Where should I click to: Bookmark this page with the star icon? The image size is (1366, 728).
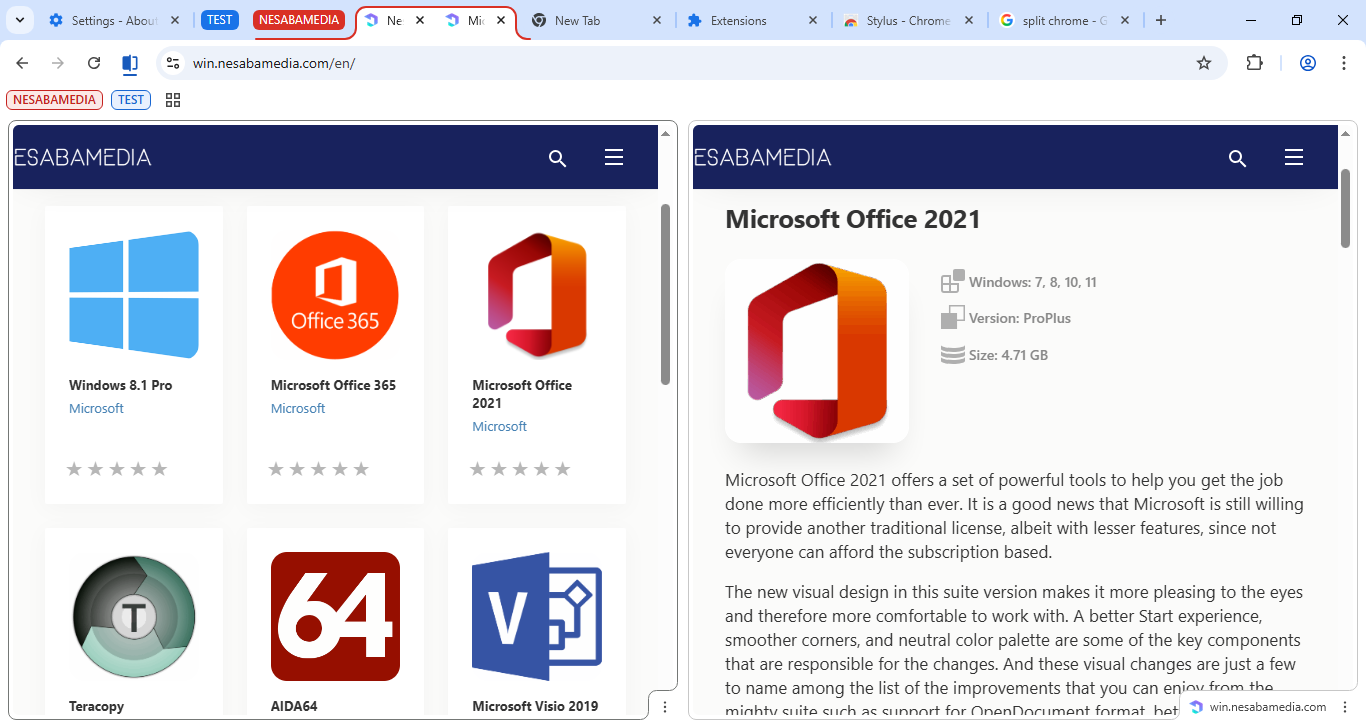coord(1204,63)
